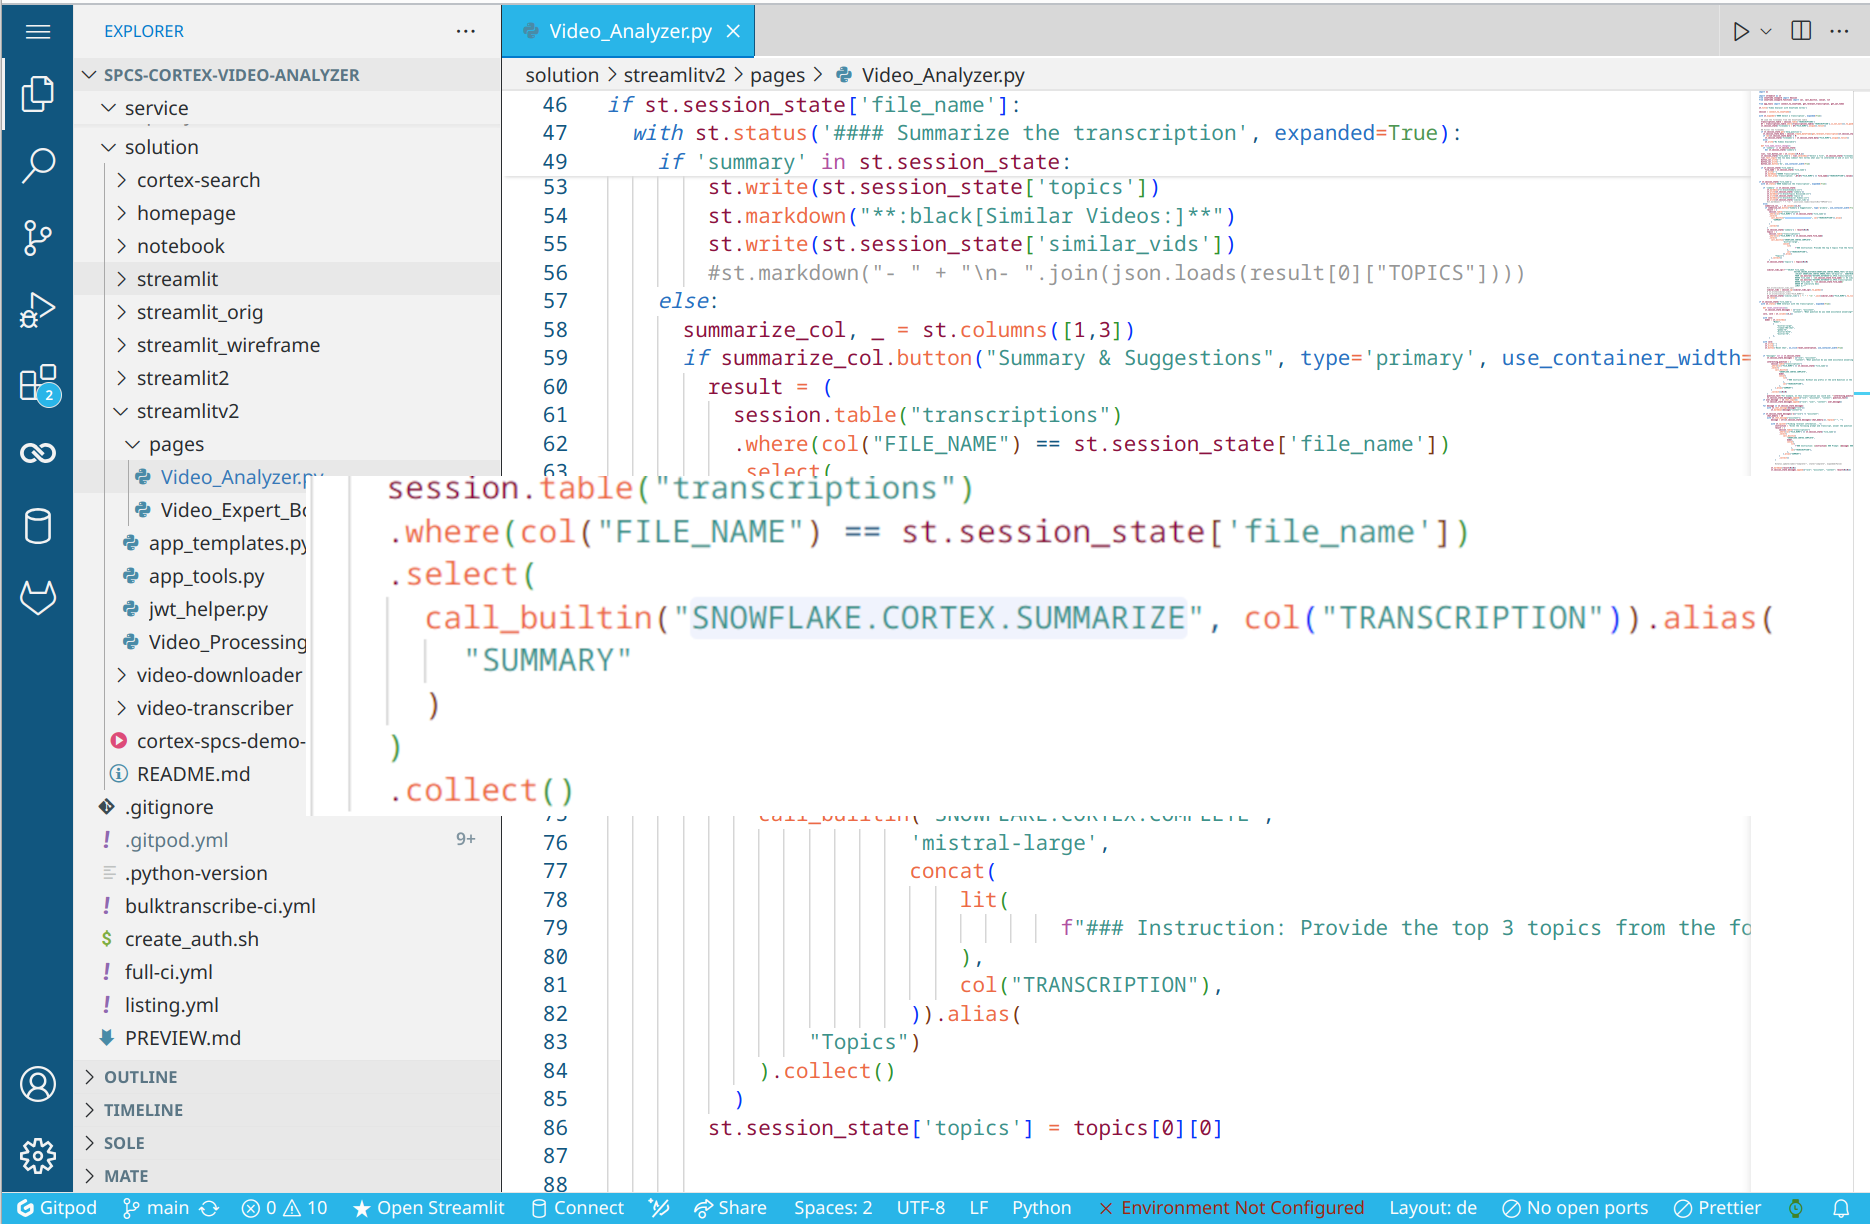
Task: Open the Search view in the activity bar
Action: [x=37, y=164]
